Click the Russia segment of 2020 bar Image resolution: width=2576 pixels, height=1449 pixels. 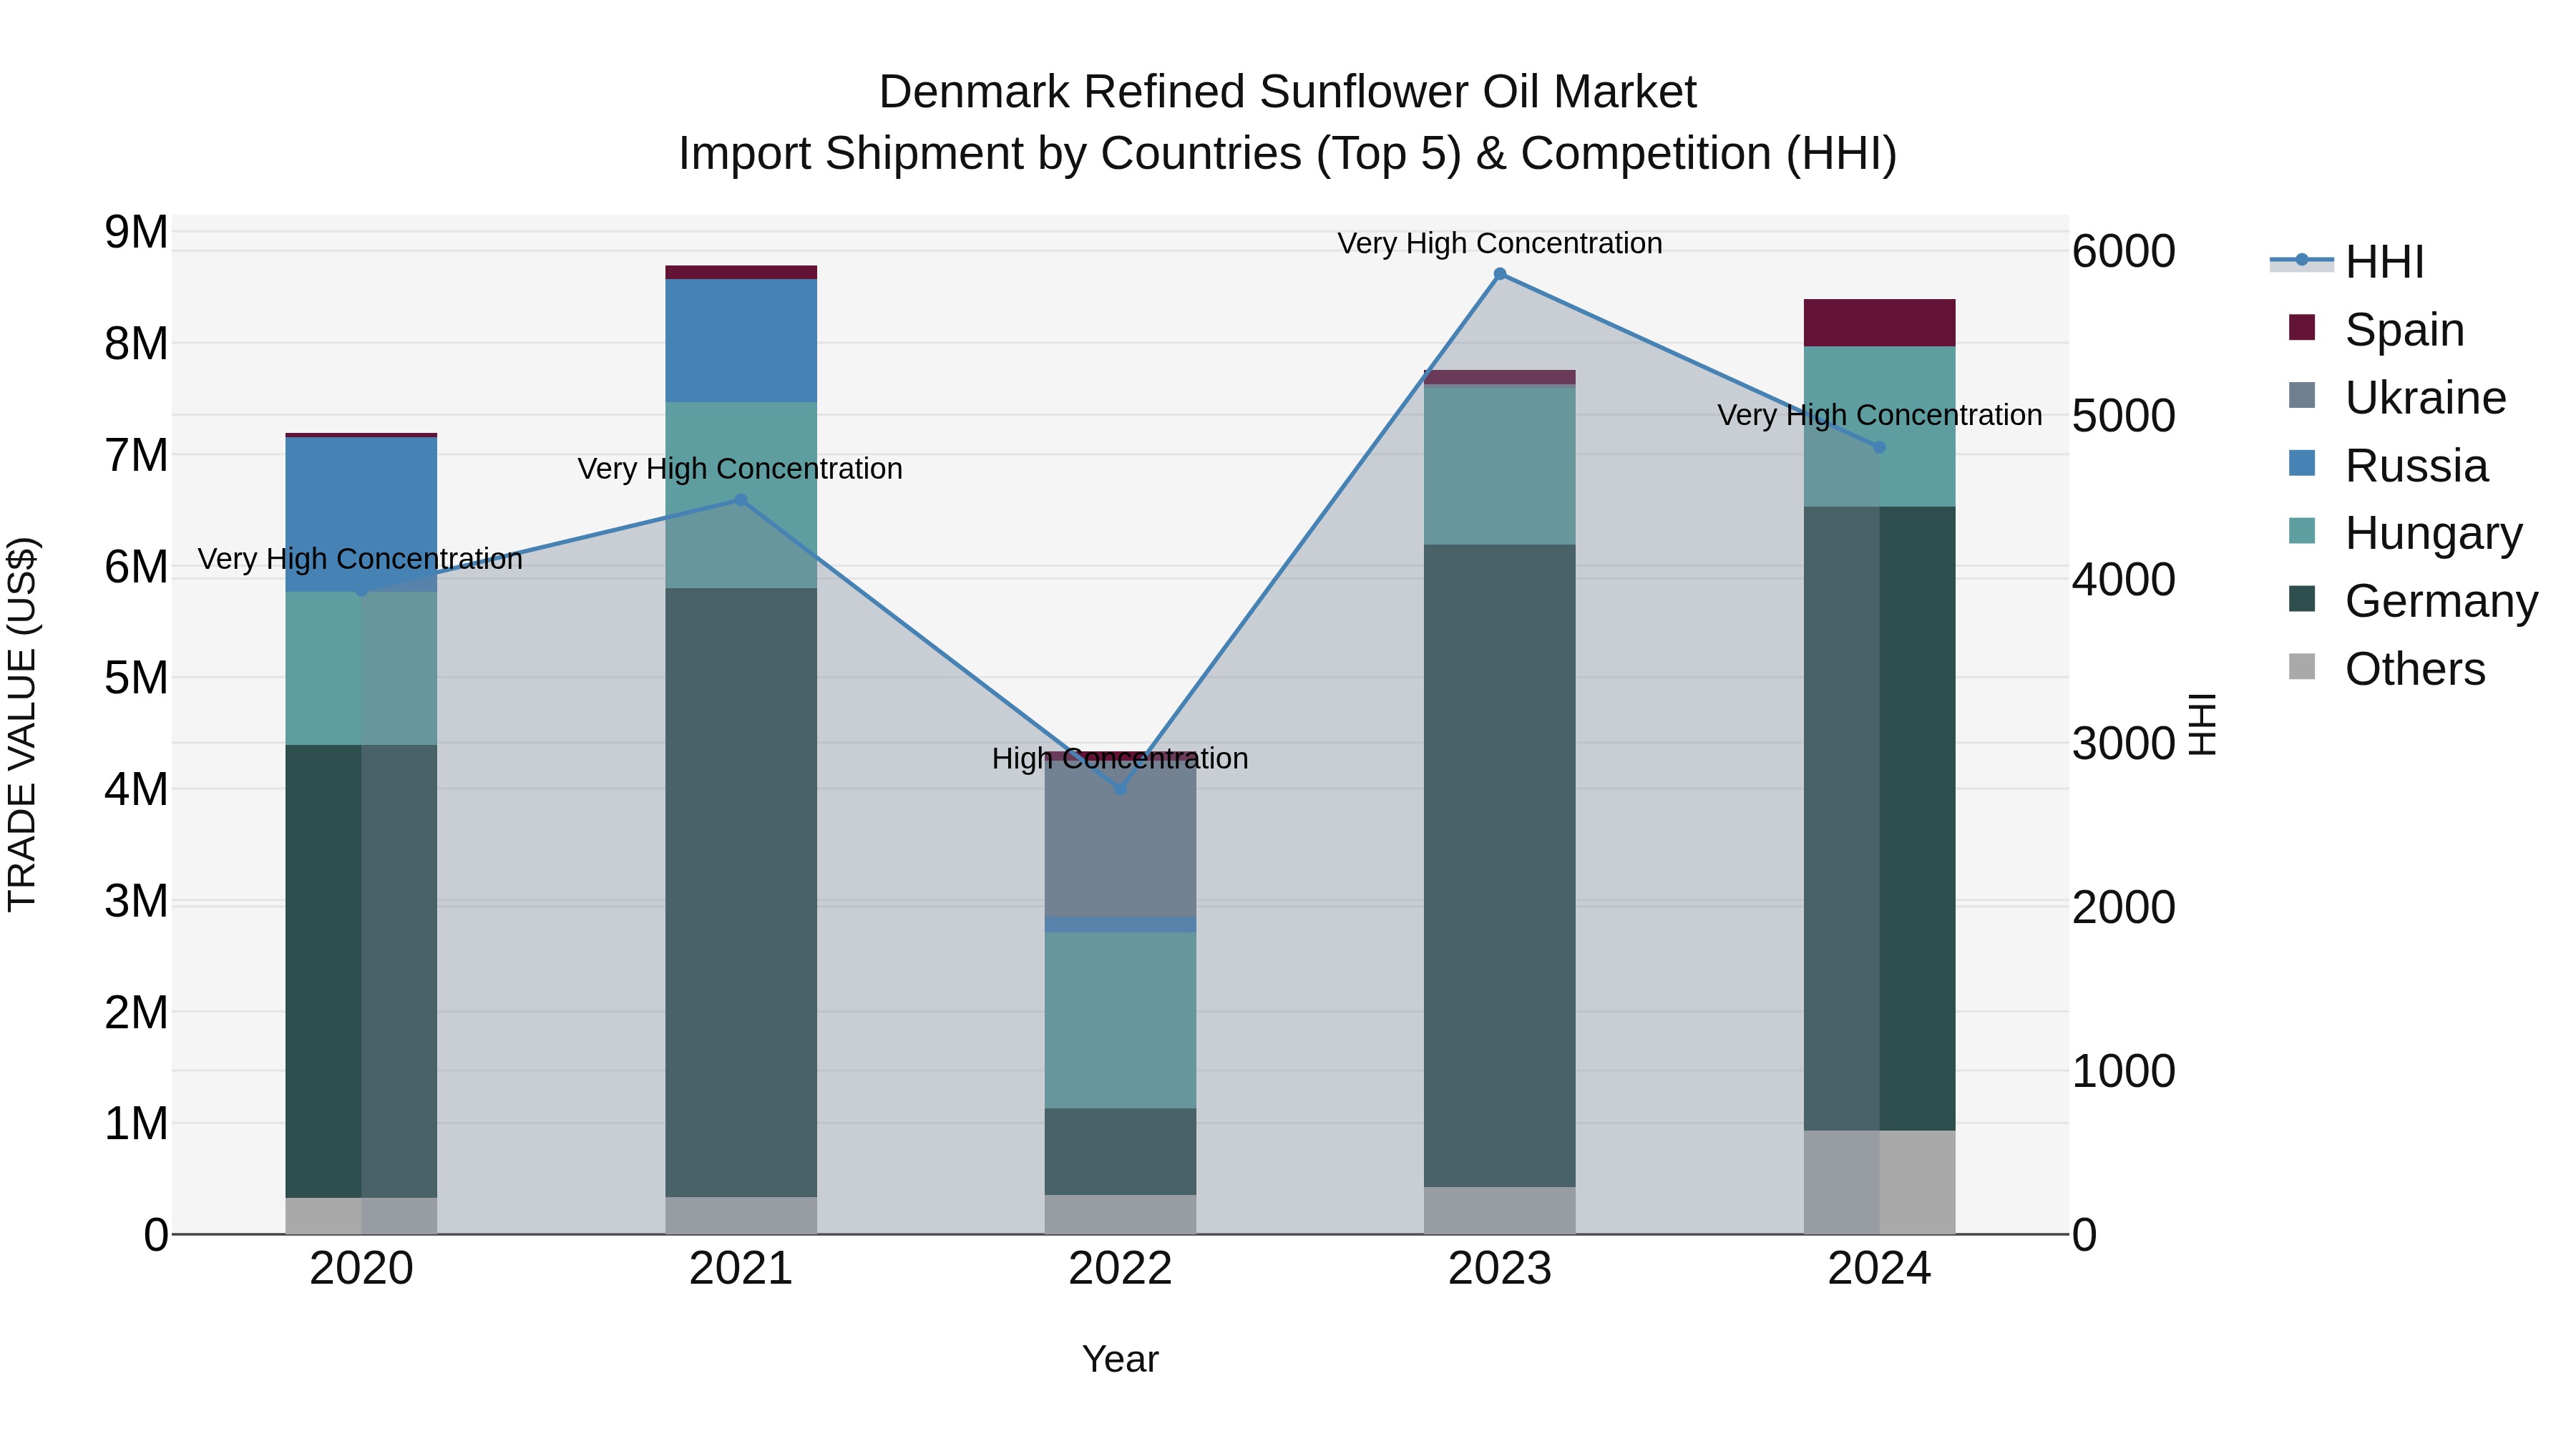pyautogui.click(x=362, y=514)
